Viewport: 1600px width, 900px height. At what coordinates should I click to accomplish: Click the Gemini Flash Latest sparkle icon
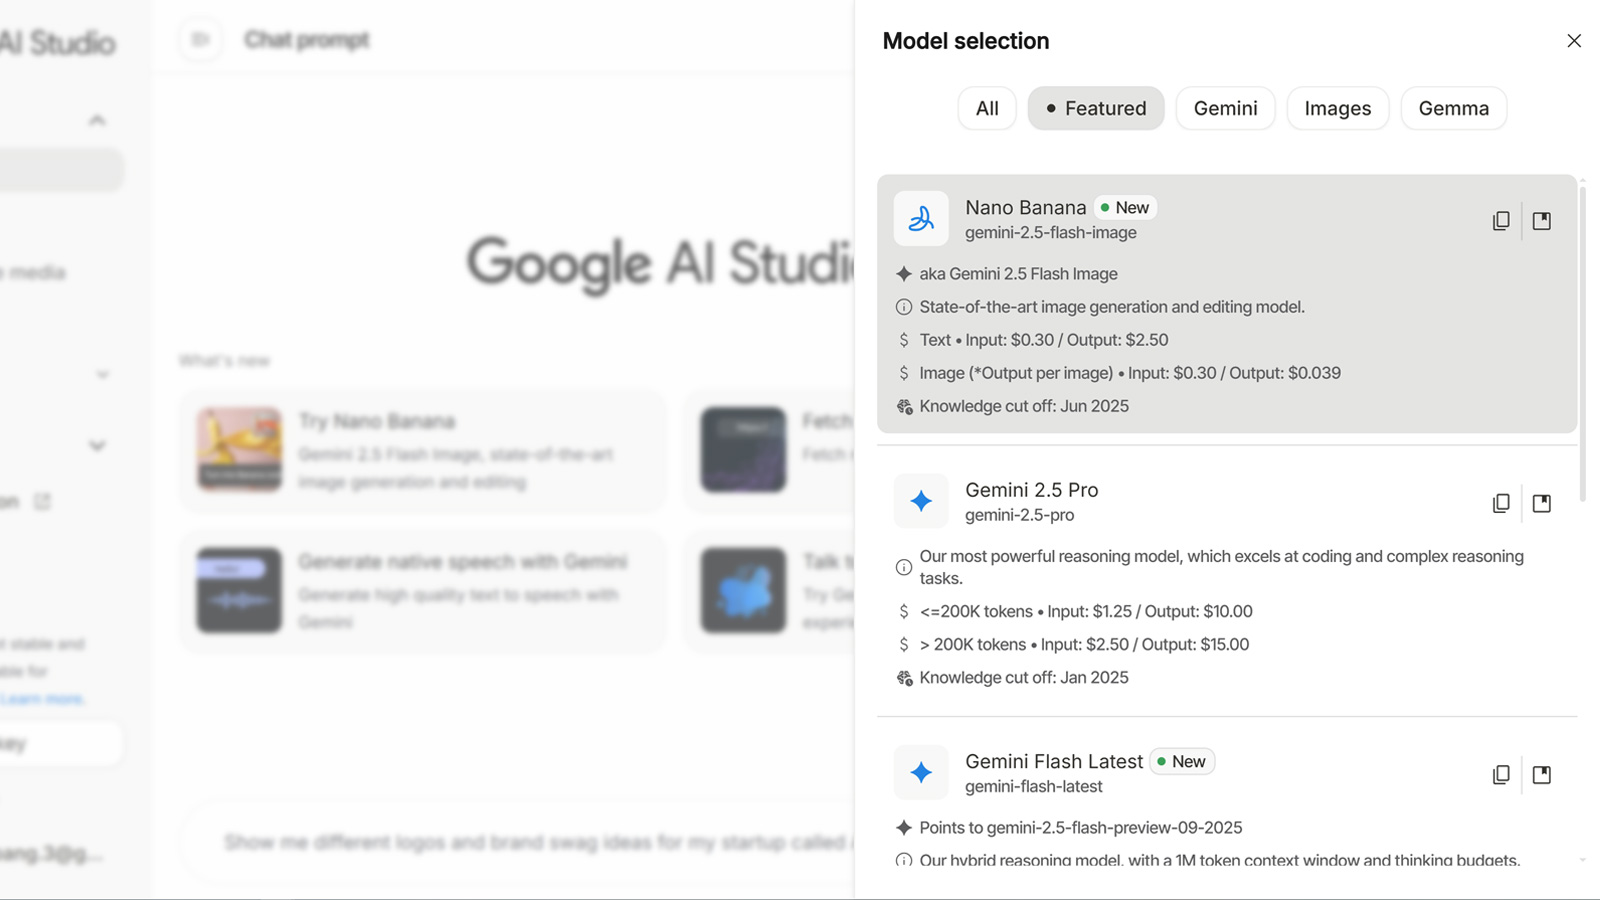coord(921,773)
